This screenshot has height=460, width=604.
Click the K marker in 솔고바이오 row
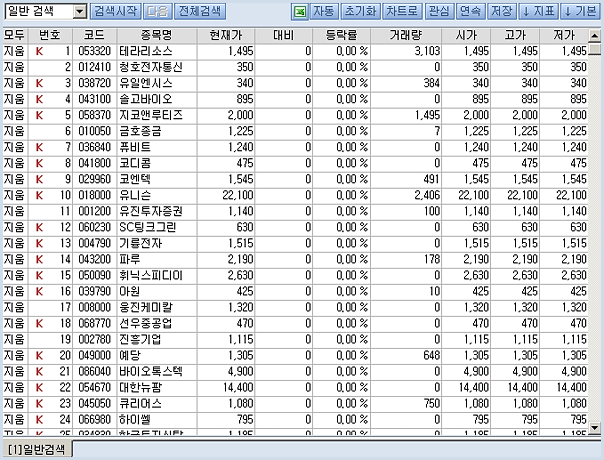pos(39,99)
